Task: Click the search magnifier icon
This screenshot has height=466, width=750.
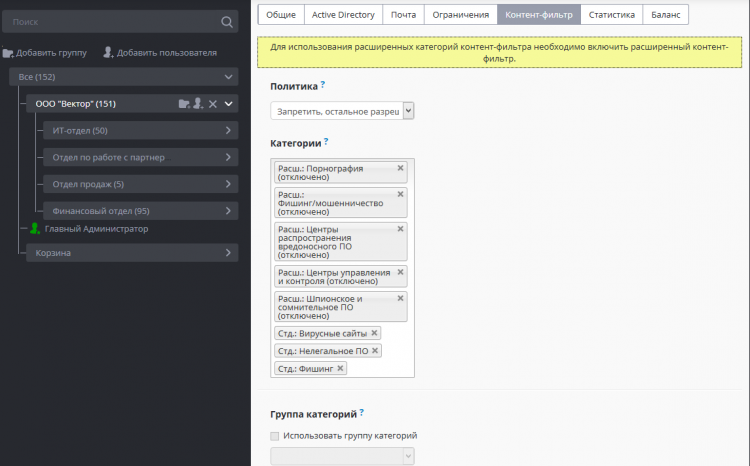Action: click(x=226, y=22)
